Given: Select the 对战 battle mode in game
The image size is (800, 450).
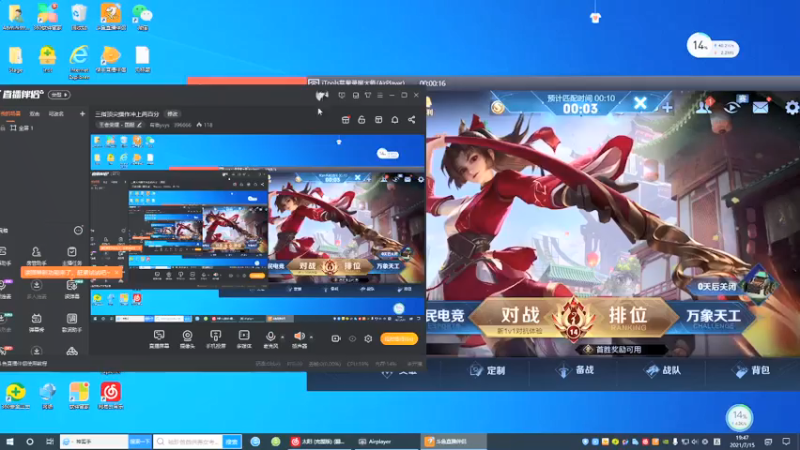Looking at the screenshot, I should pos(518,318).
